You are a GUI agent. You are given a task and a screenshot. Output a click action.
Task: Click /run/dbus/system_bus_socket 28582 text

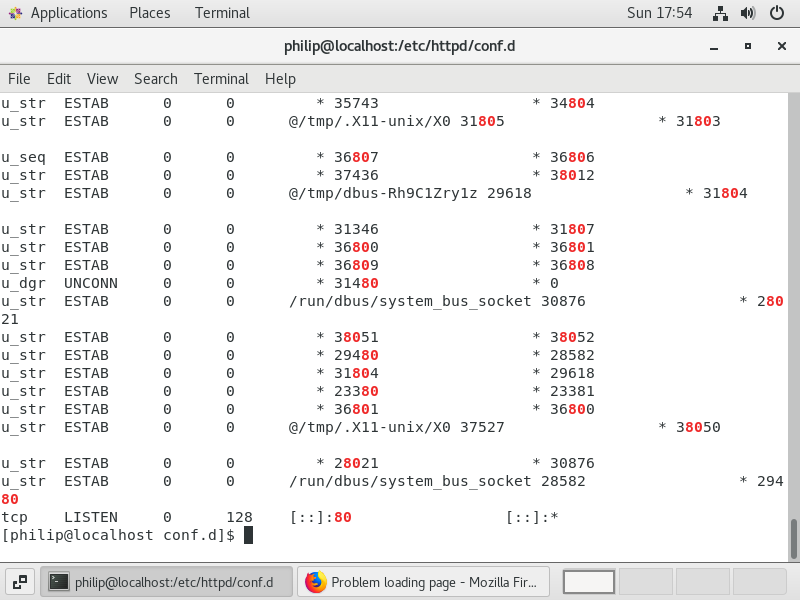pos(437,481)
